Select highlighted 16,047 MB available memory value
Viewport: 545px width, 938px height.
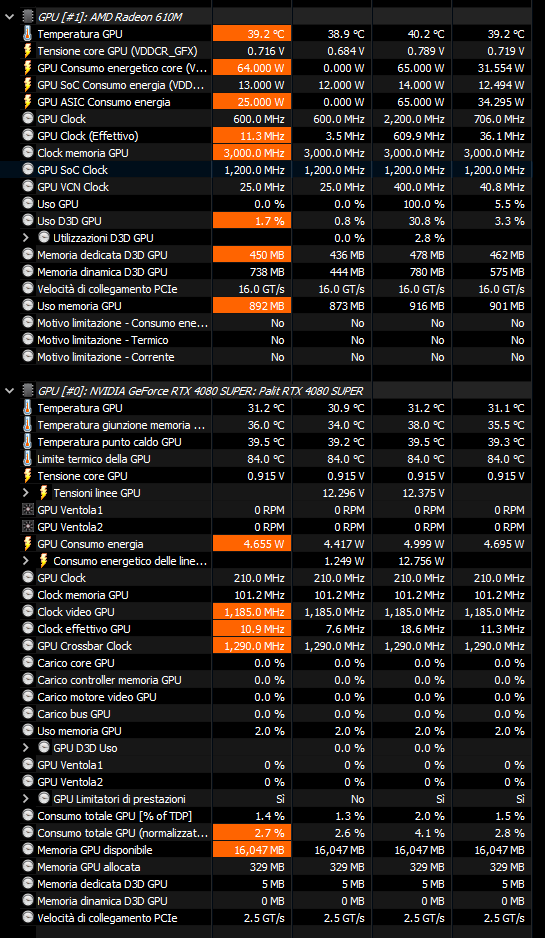(x=252, y=850)
